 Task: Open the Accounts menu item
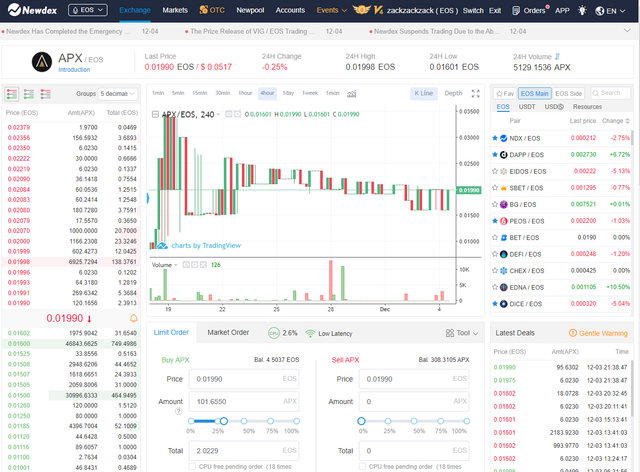point(290,10)
